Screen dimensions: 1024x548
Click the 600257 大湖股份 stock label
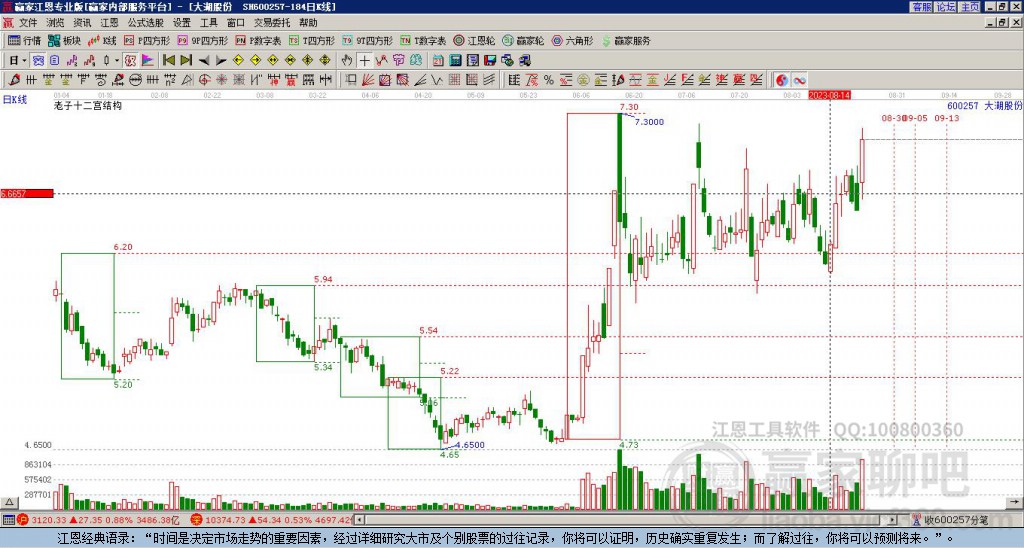coord(985,105)
